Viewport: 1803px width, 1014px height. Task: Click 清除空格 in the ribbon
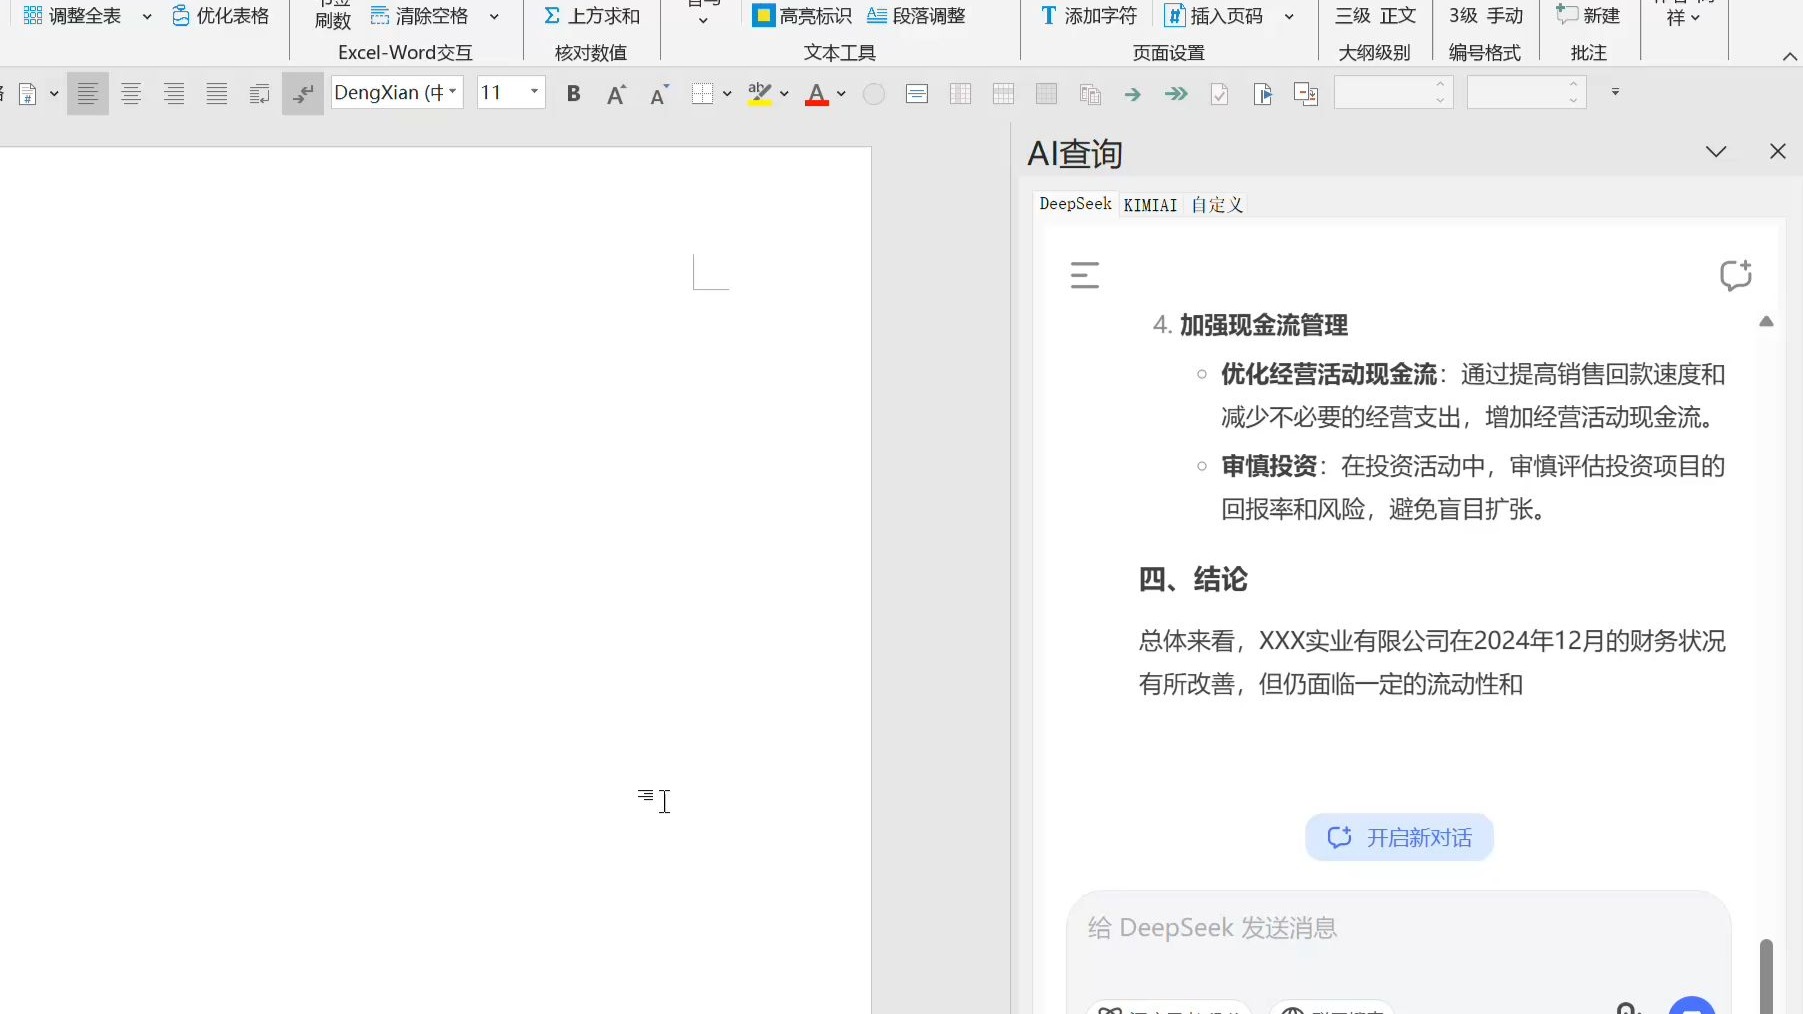point(420,16)
